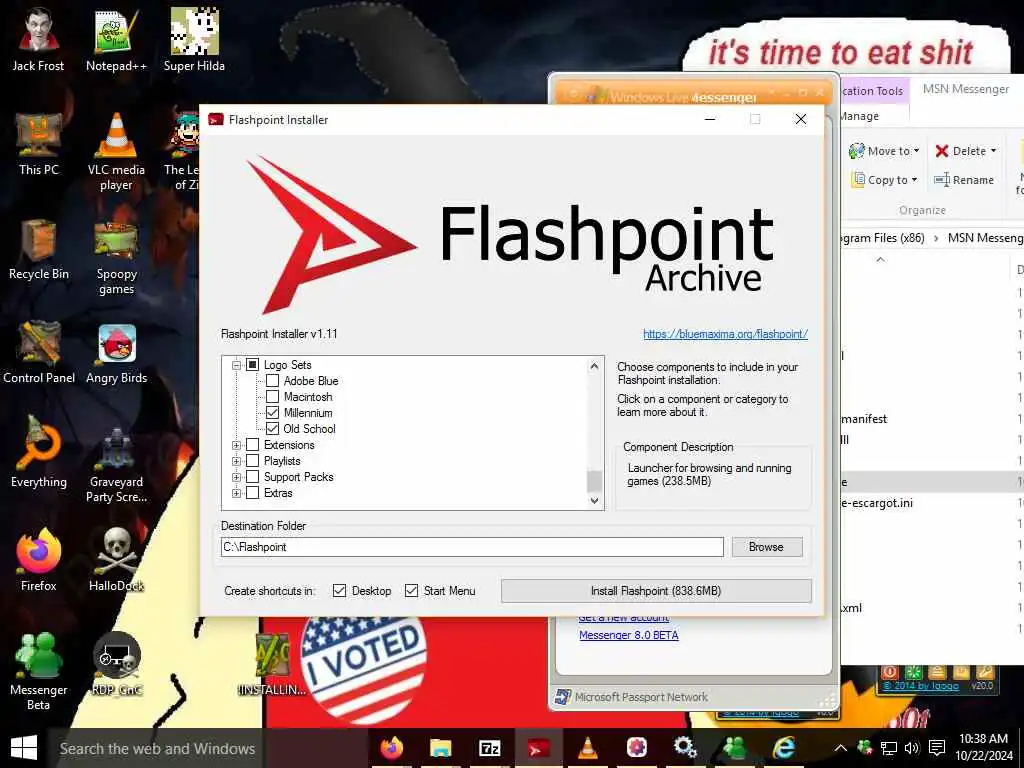Select the INSTALLIN... desktop icon
This screenshot has width=1024, height=768.
pos(272,664)
